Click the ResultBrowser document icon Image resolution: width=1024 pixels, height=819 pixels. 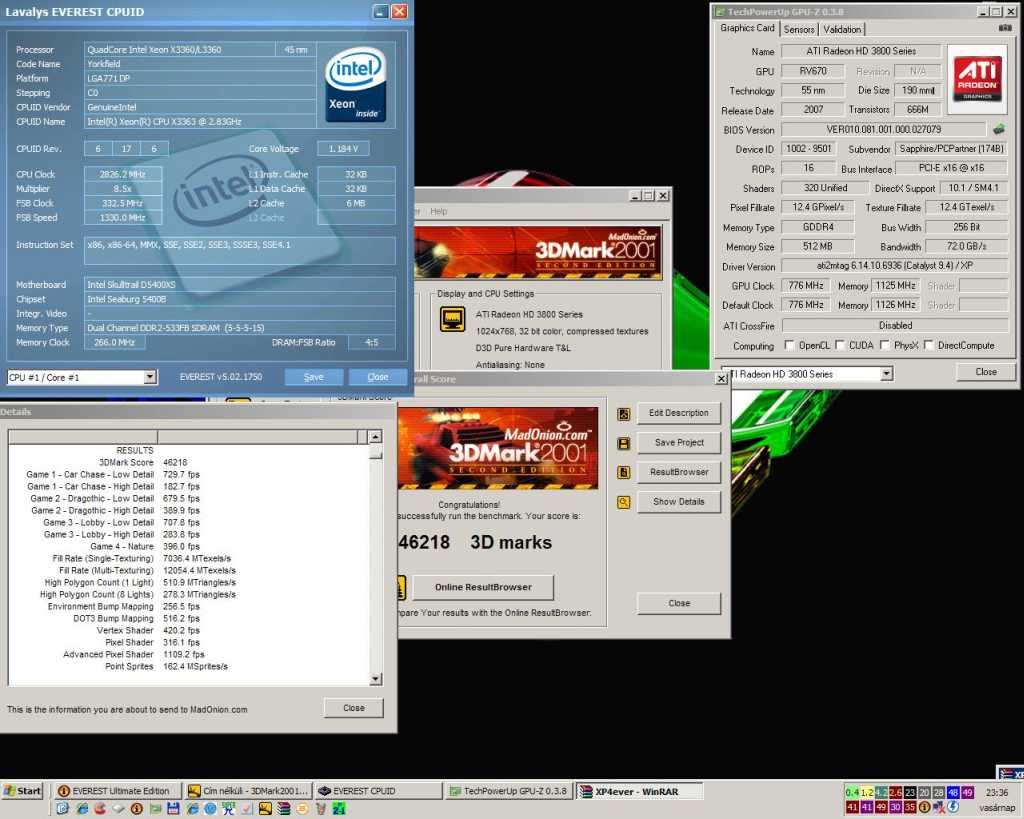[x=624, y=472]
